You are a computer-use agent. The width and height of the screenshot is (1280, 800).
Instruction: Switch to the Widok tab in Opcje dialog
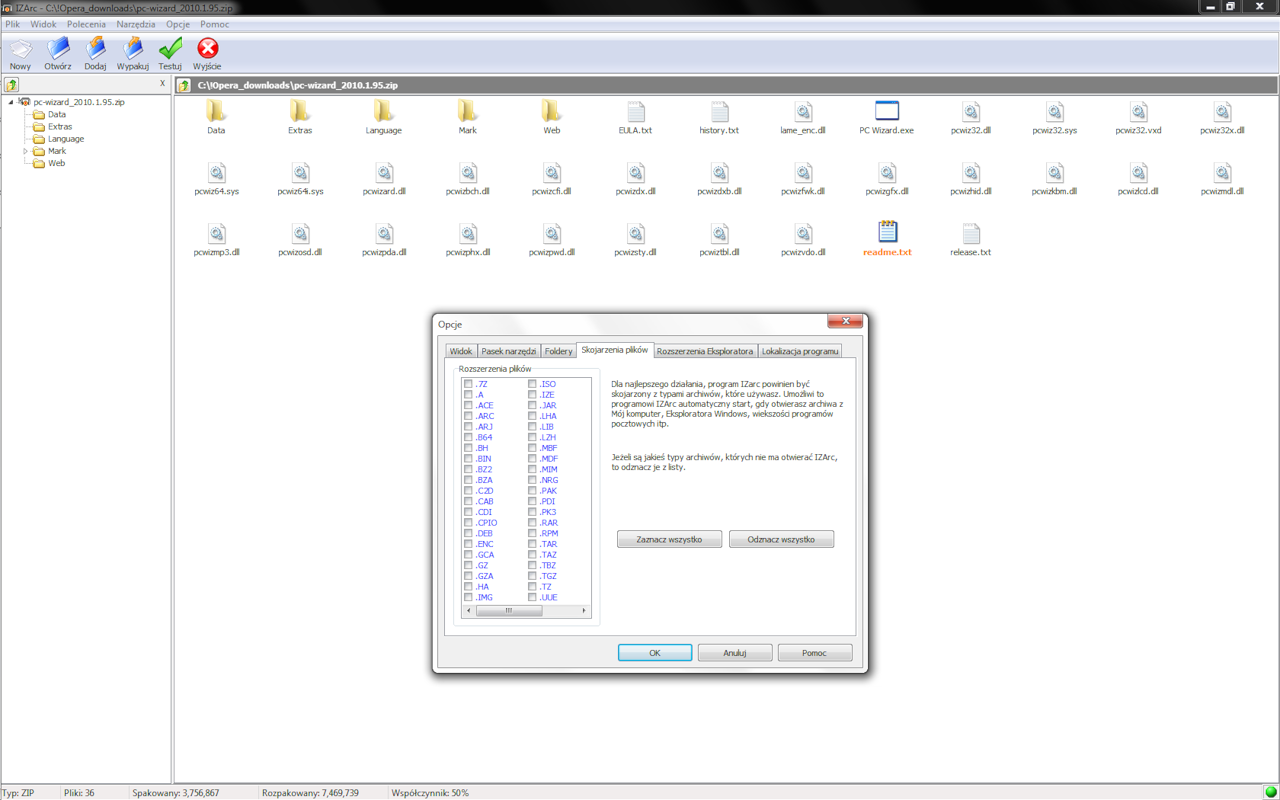(x=461, y=351)
